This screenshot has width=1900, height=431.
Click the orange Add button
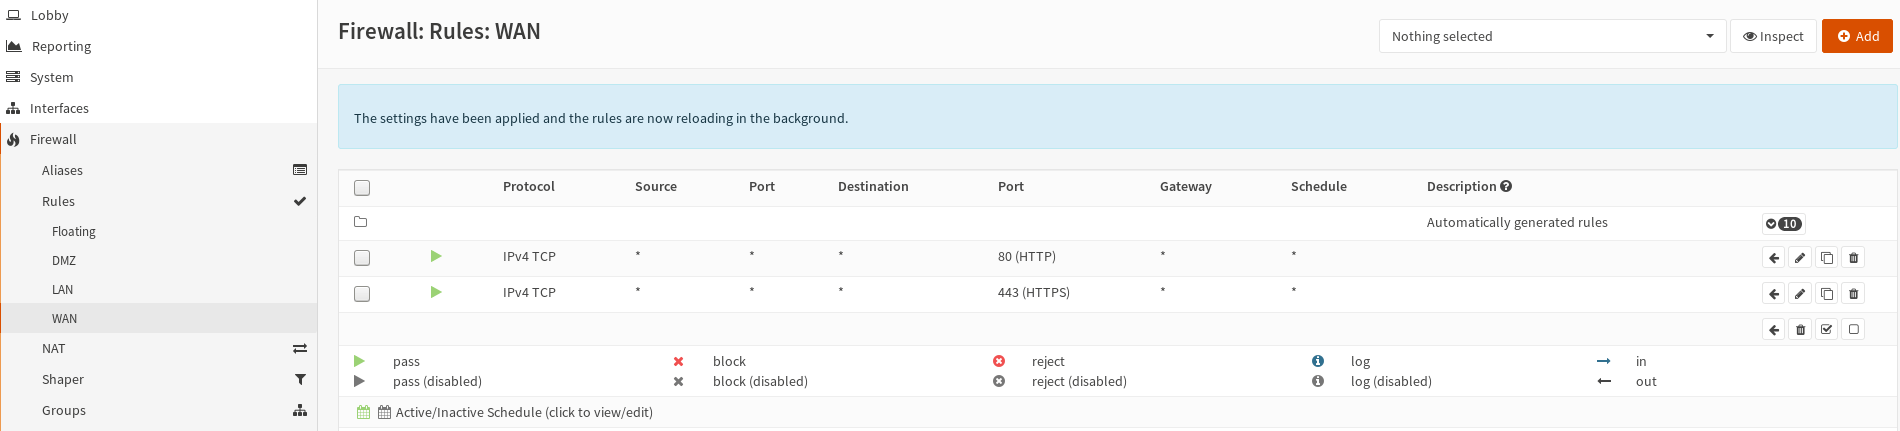point(1857,36)
